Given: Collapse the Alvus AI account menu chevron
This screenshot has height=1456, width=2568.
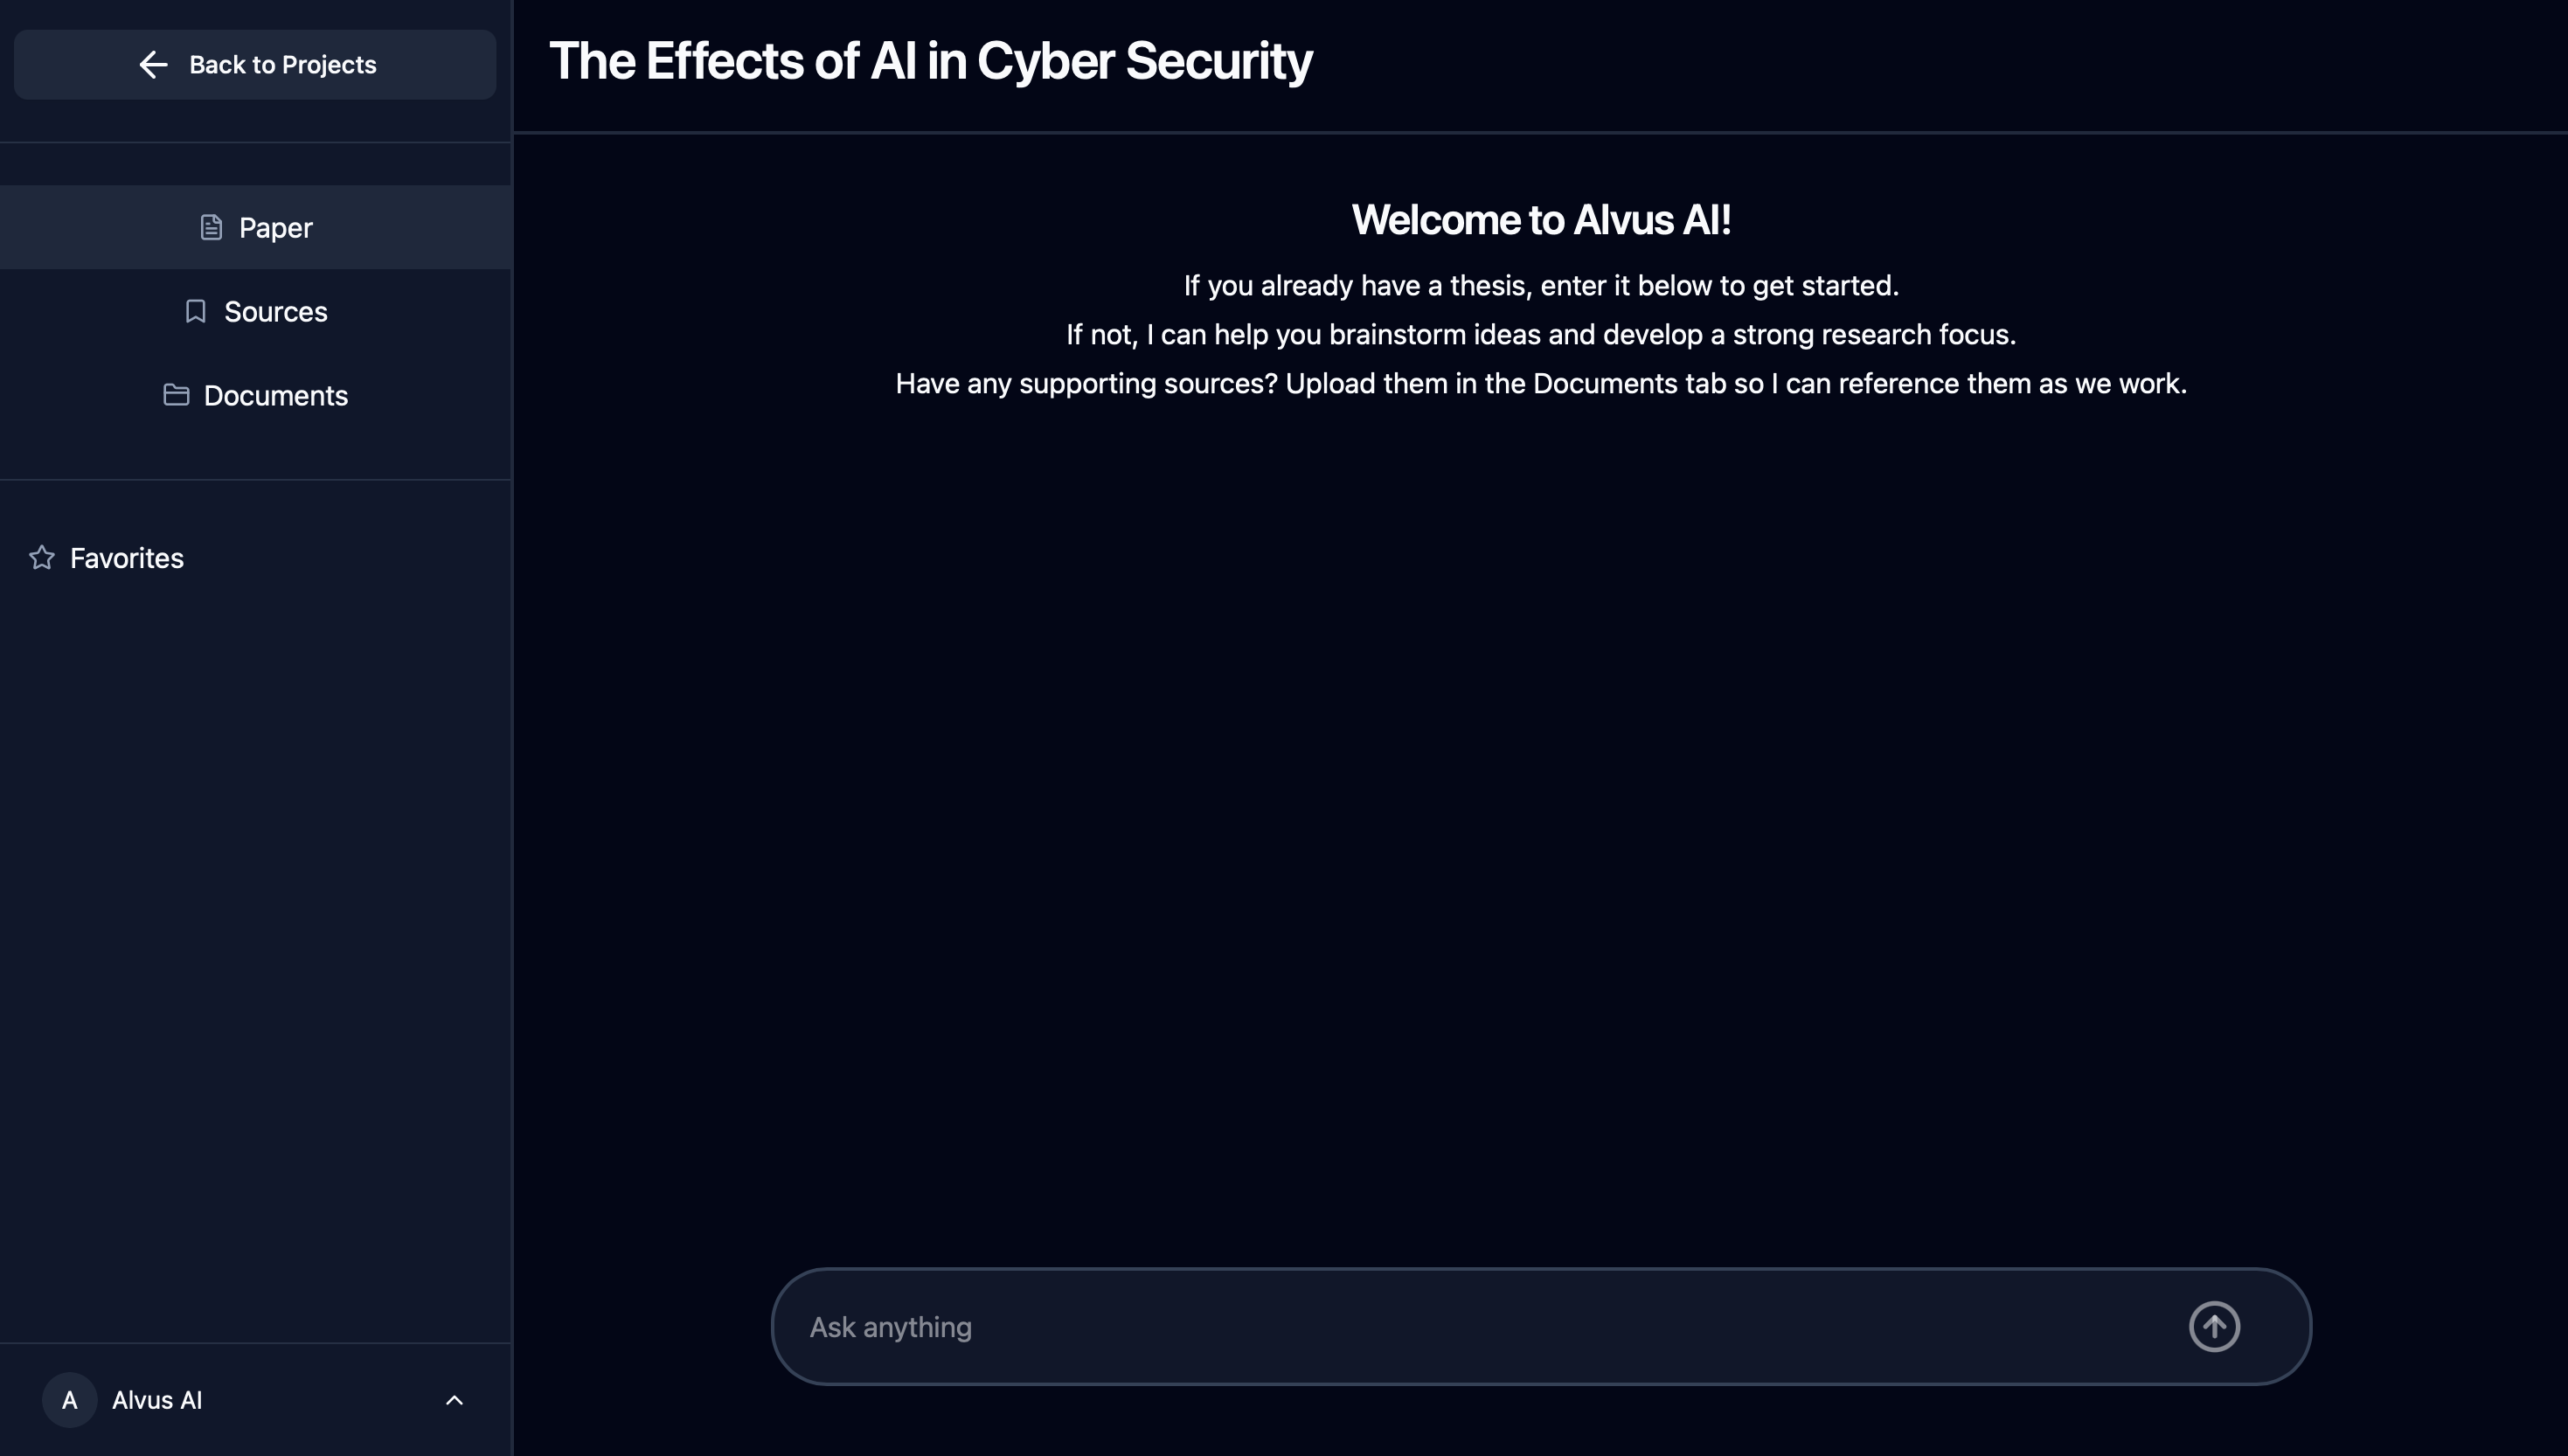Looking at the screenshot, I should click(455, 1399).
